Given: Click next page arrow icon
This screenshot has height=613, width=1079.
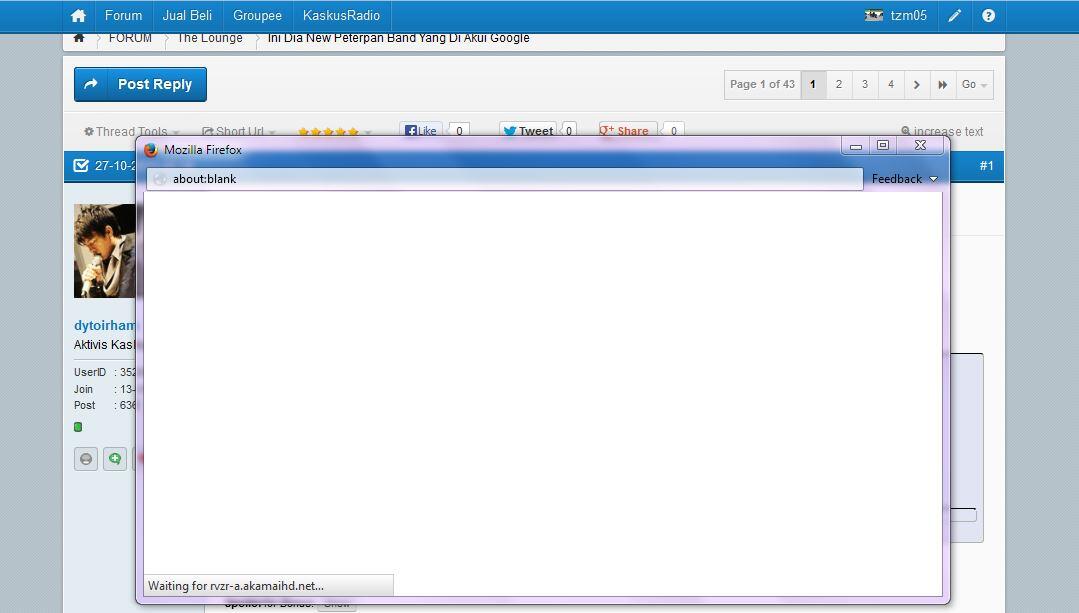Looking at the screenshot, I should click(x=917, y=85).
